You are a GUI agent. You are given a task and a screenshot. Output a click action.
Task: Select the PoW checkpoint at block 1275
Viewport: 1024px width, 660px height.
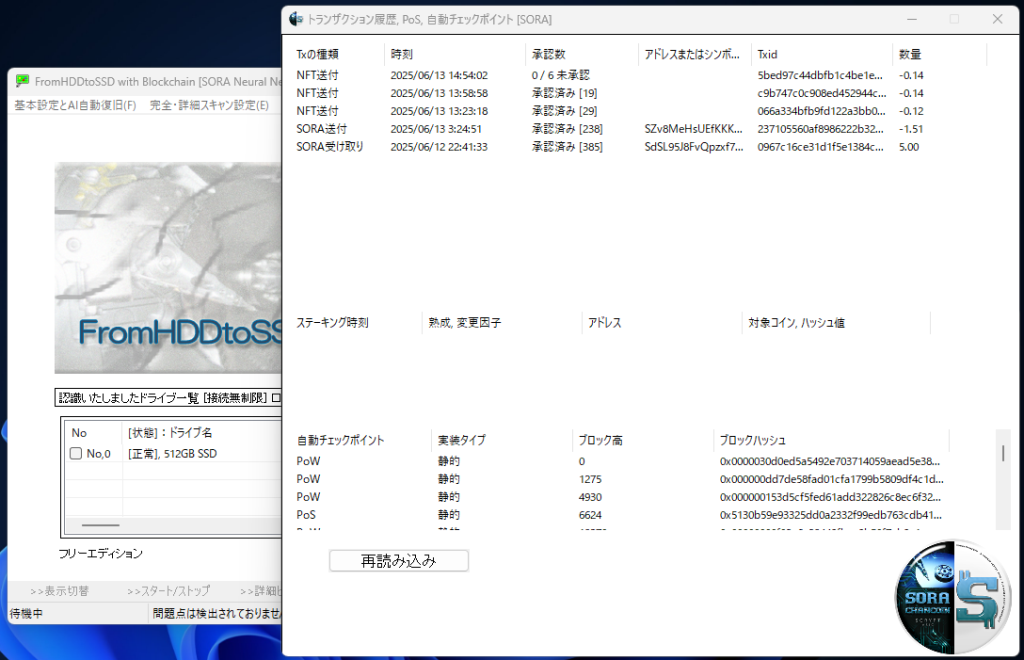click(x=620, y=479)
